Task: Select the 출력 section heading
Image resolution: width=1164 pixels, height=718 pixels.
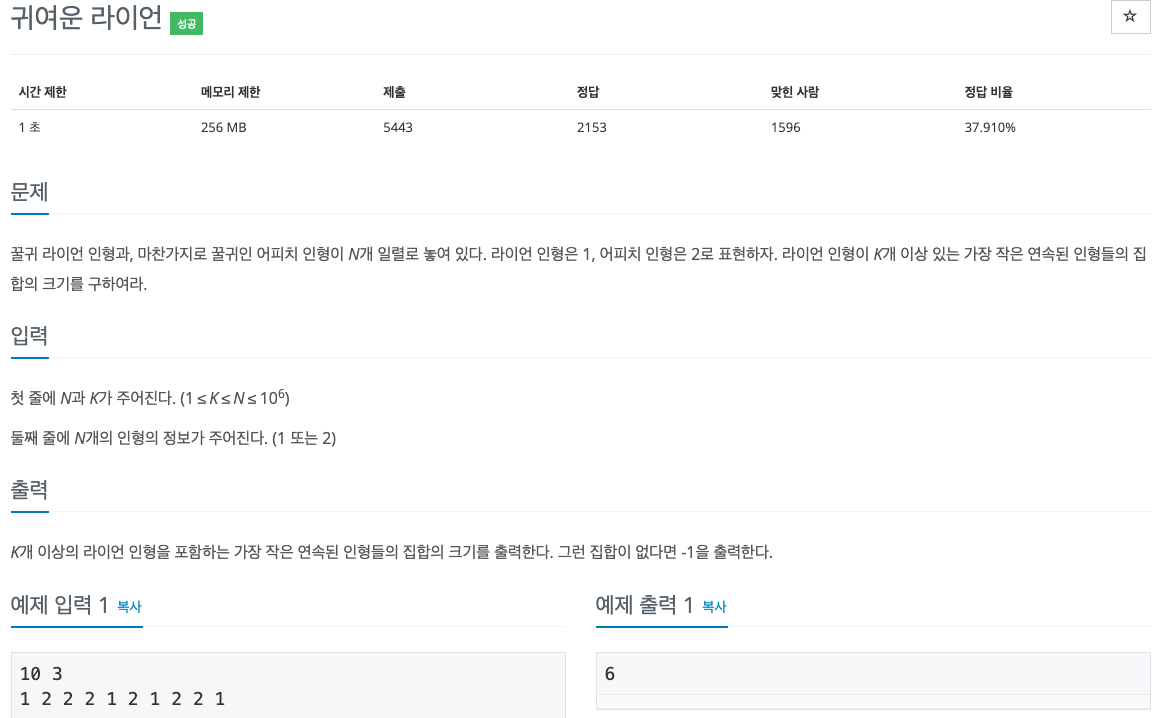Action: pos(30,489)
